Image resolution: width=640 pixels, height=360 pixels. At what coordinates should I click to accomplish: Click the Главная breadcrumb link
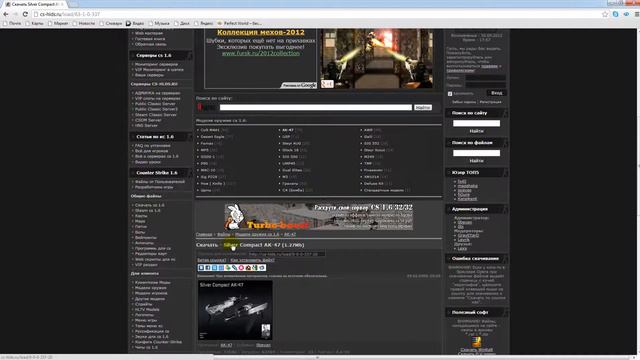pos(204,235)
